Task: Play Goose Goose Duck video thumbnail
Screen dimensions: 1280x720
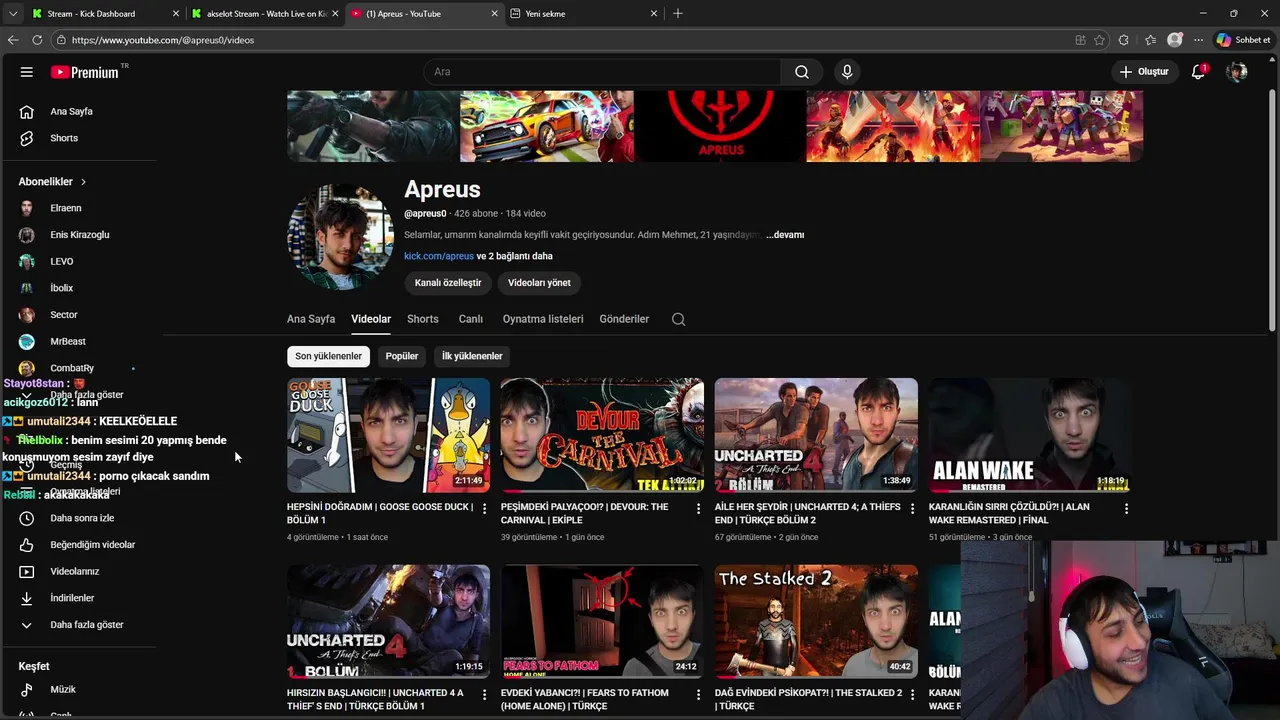Action: [388, 435]
